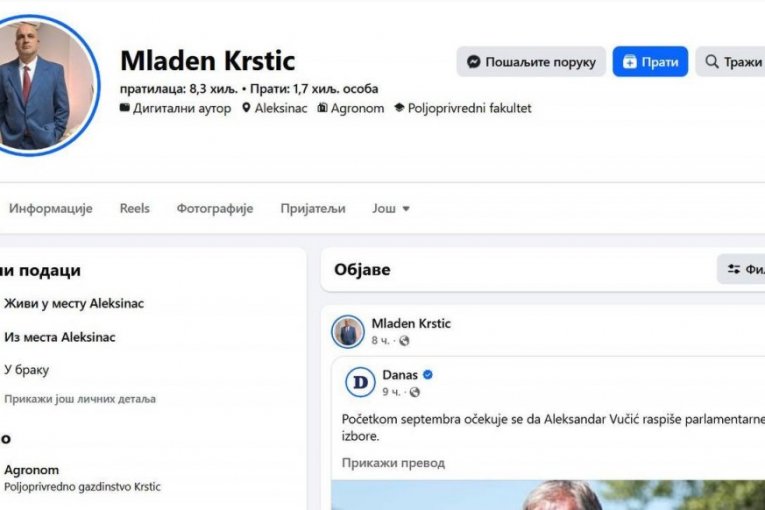Screen dimensions: 765x510
Task: Click the magnifier icon in Тражи button
Action: (712, 62)
